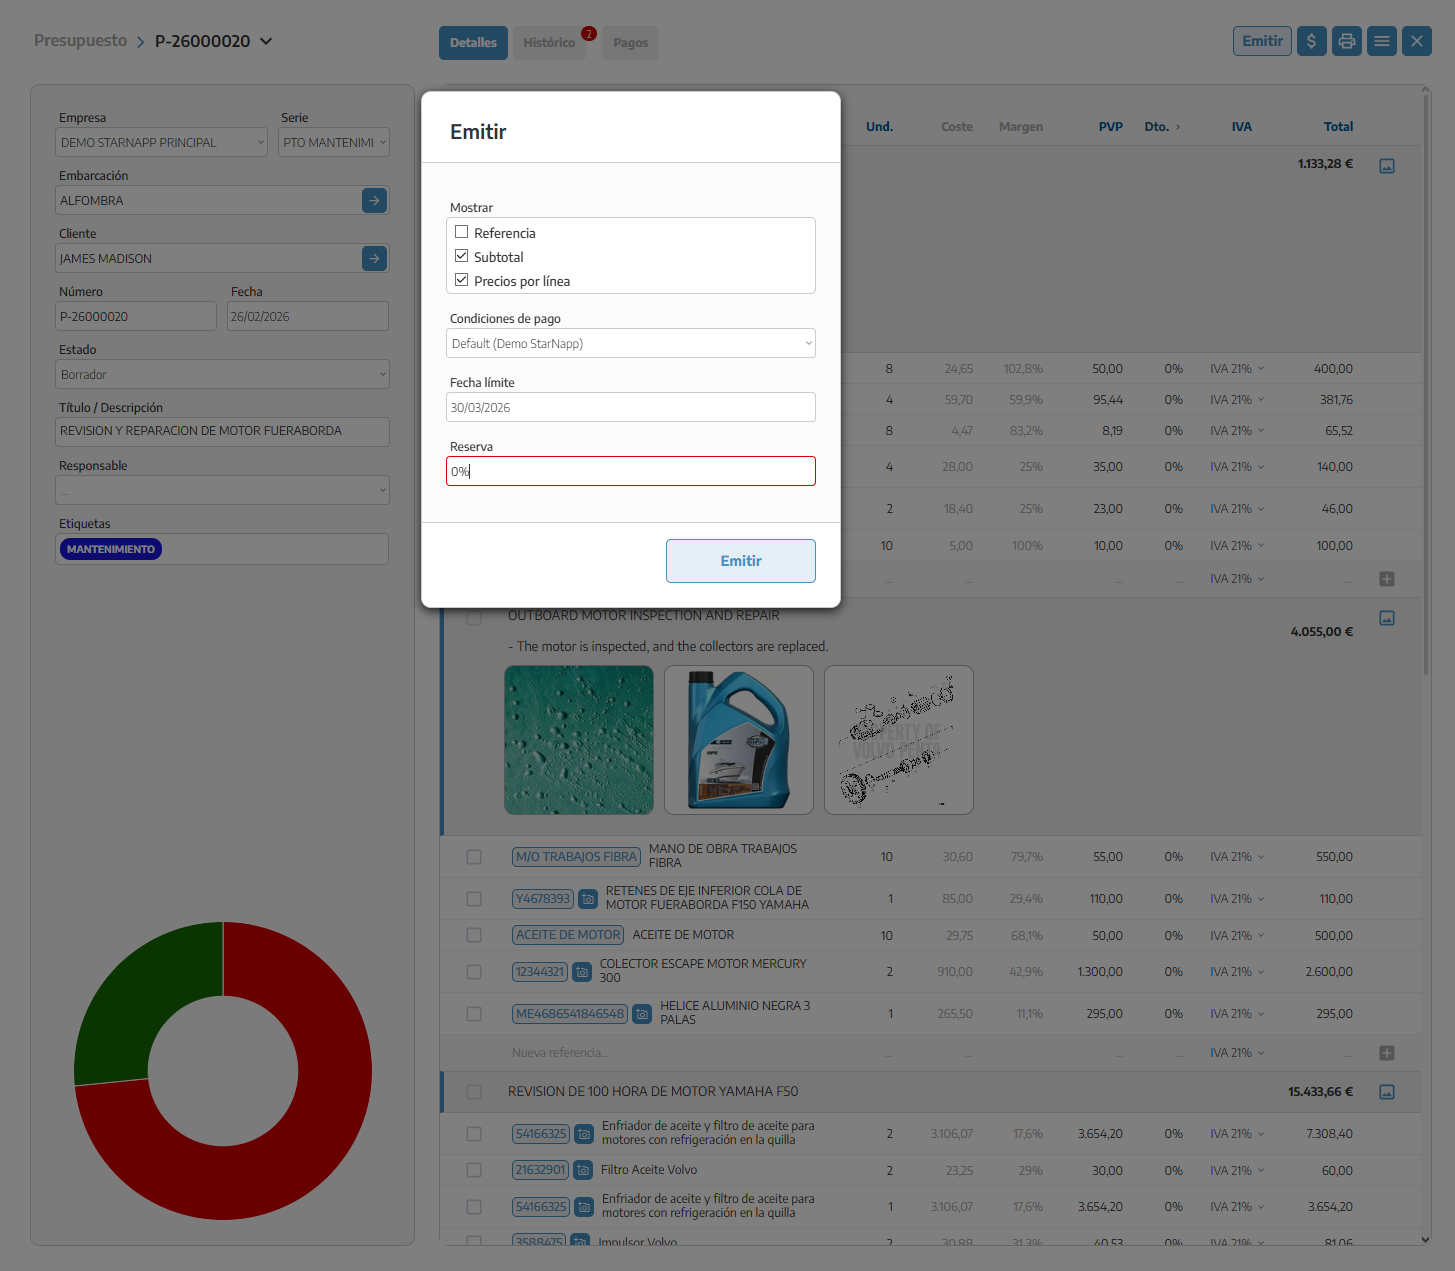The width and height of the screenshot is (1455, 1271).
Task: Open IVA 21% dropdown in the 400,00 row
Action: [1237, 369]
